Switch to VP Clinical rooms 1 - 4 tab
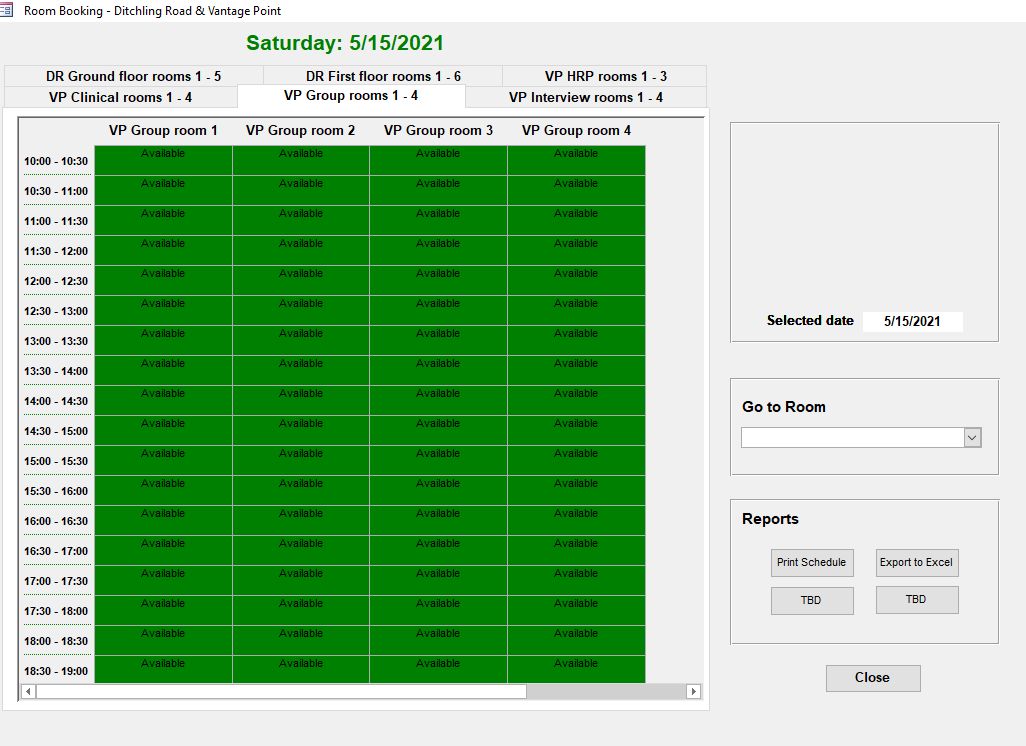 click(x=120, y=97)
